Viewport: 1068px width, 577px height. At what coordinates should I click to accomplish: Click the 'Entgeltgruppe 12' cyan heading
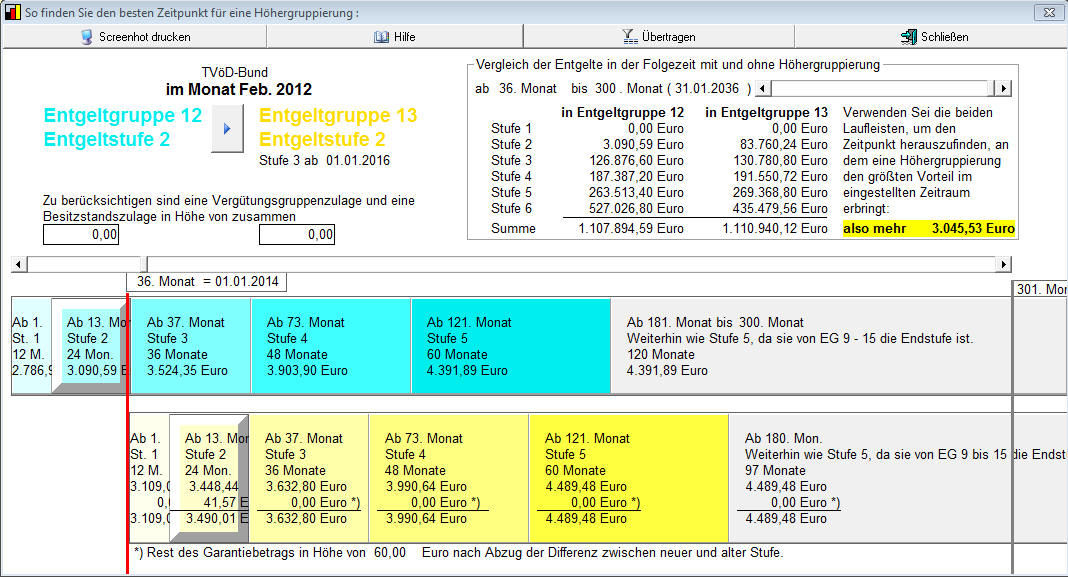point(123,115)
